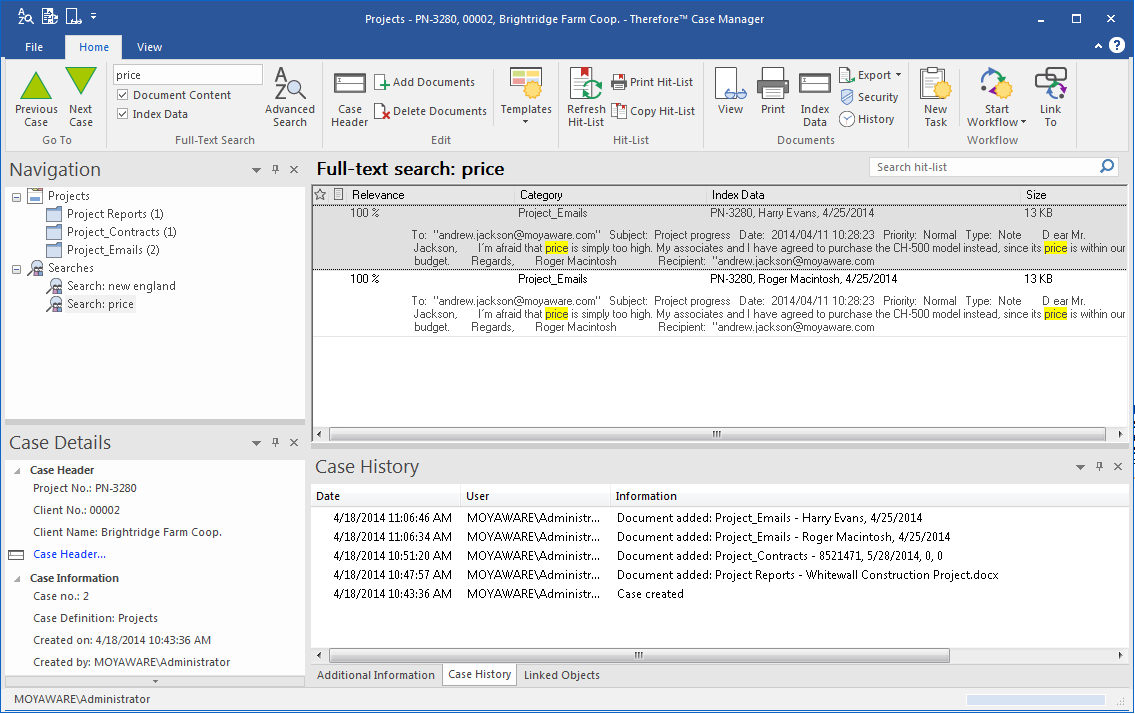Open document Security settings
The width and height of the screenshot is (1135, 714).
869,97
